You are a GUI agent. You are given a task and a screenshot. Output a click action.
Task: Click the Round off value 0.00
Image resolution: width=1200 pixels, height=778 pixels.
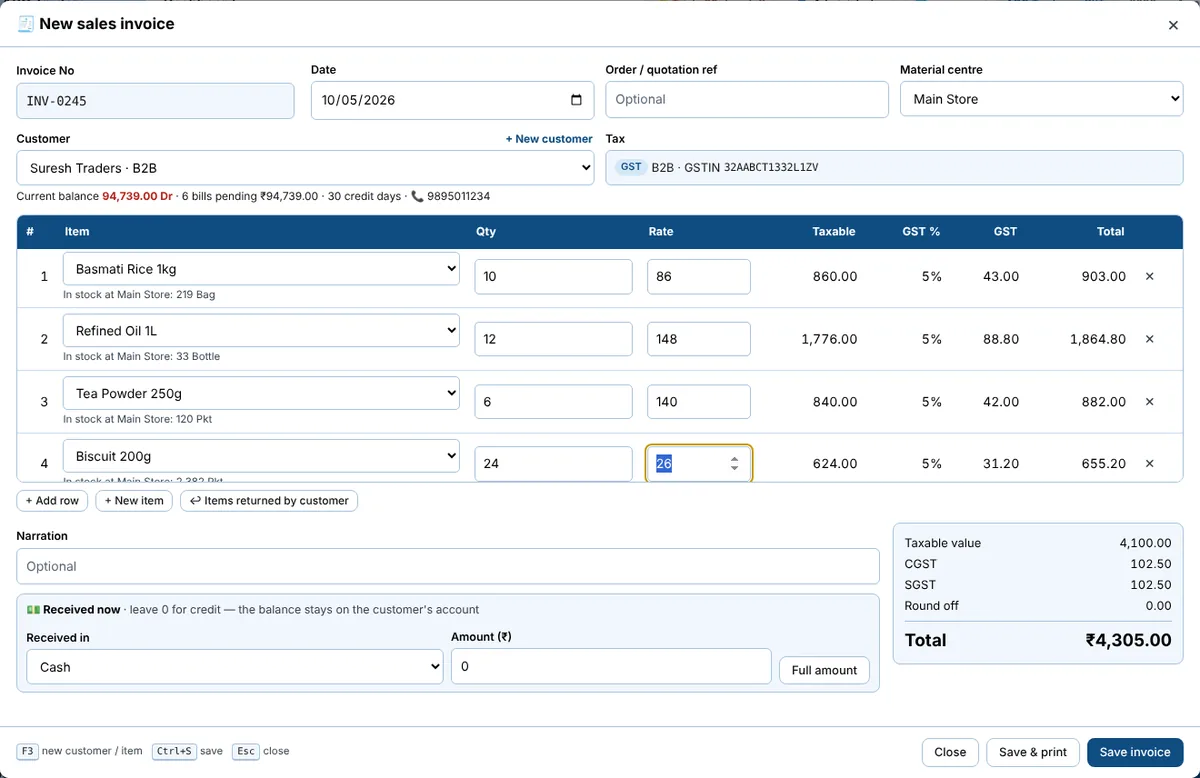(1158, 606)
